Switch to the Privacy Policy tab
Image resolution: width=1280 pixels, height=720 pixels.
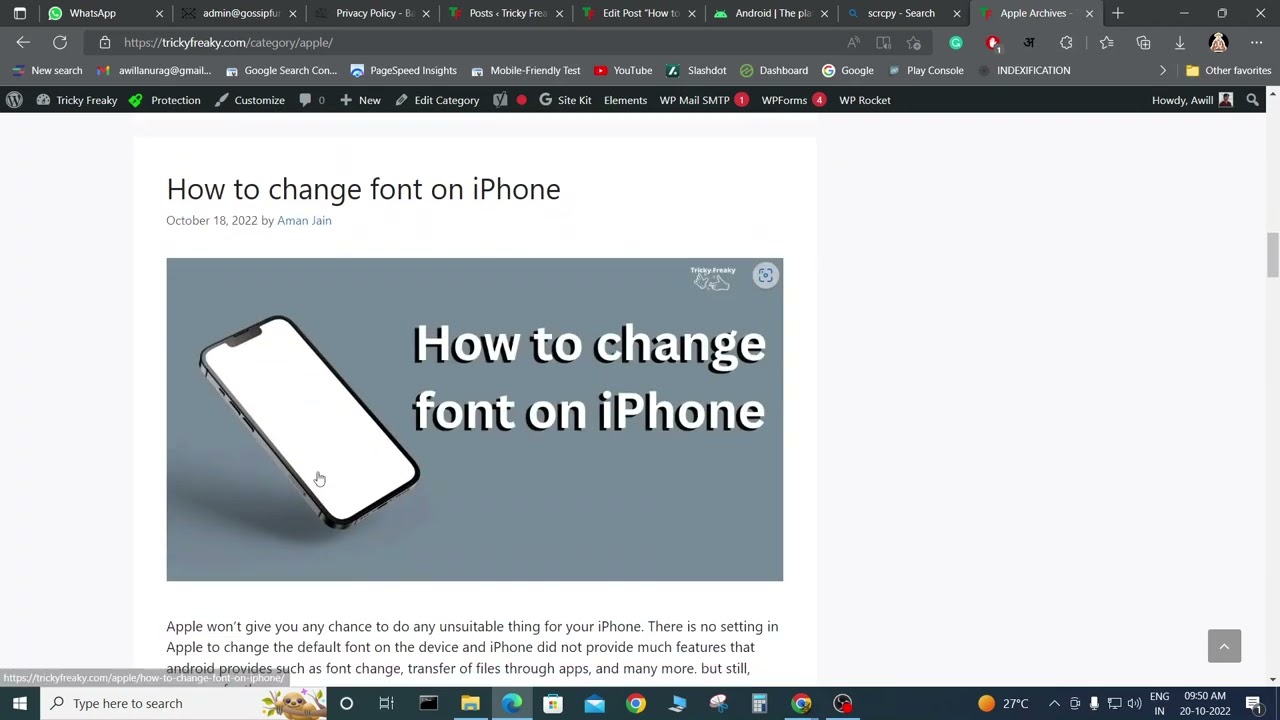(374, 13)
